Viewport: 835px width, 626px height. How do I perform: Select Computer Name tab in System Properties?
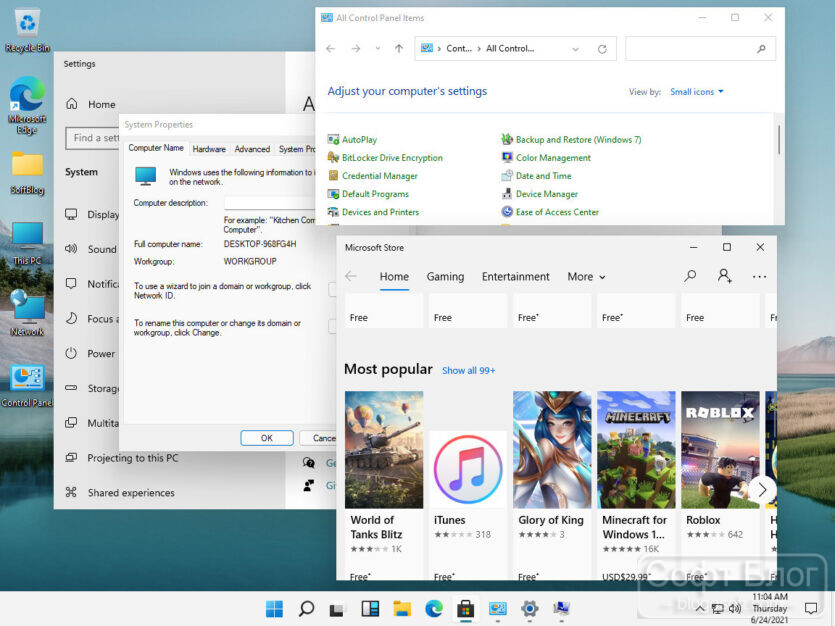156,148
